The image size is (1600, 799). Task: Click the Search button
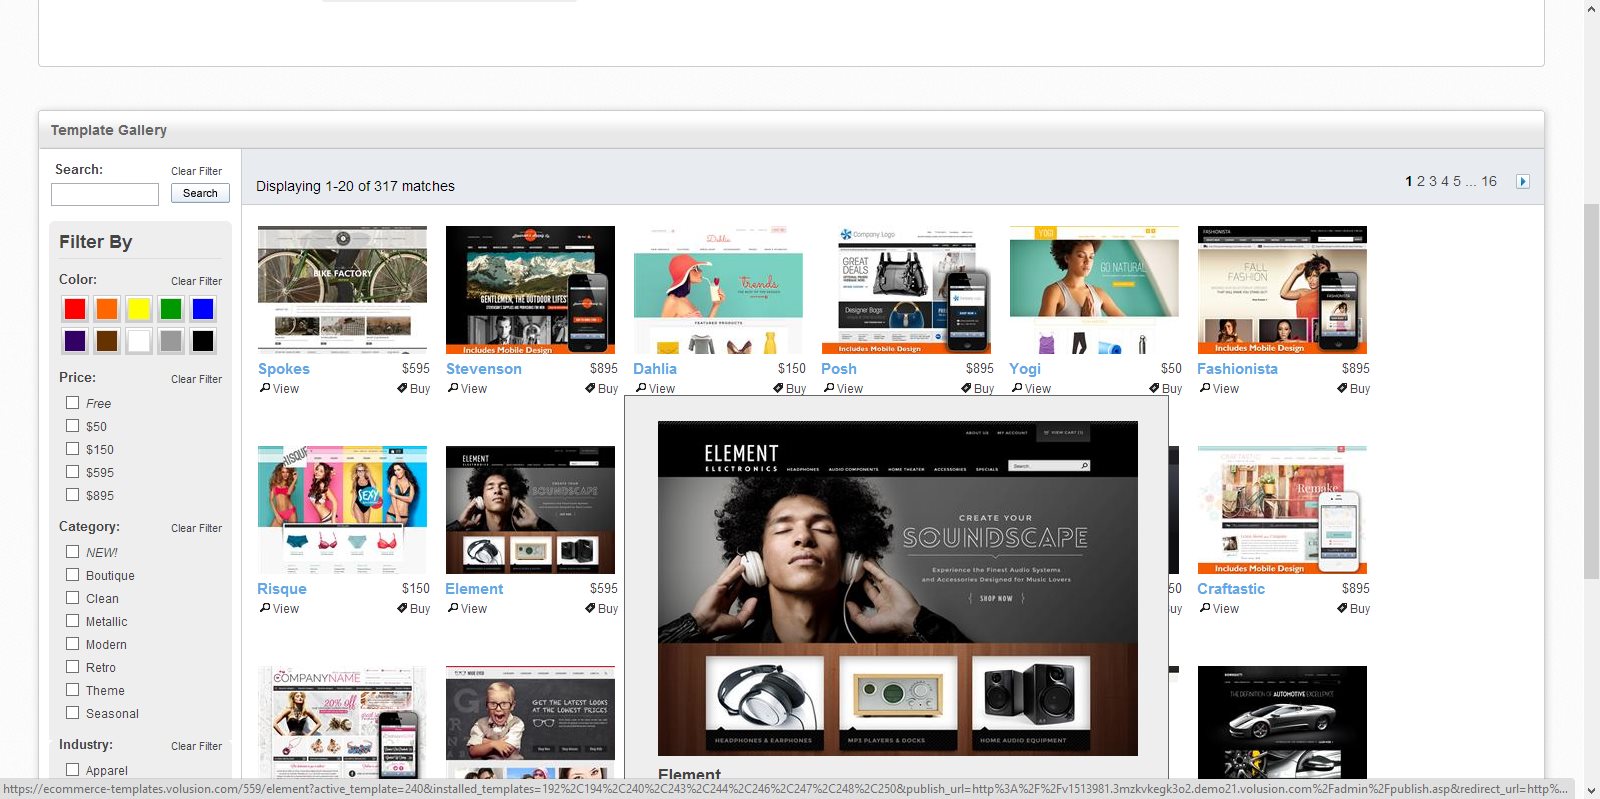pos(200,193)
